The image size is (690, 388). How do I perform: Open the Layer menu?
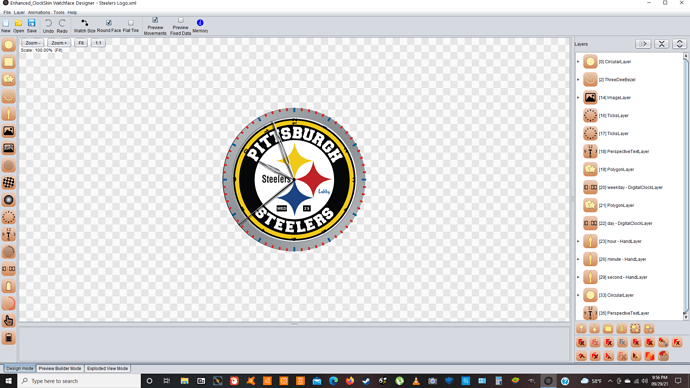(x=19, y=12)
